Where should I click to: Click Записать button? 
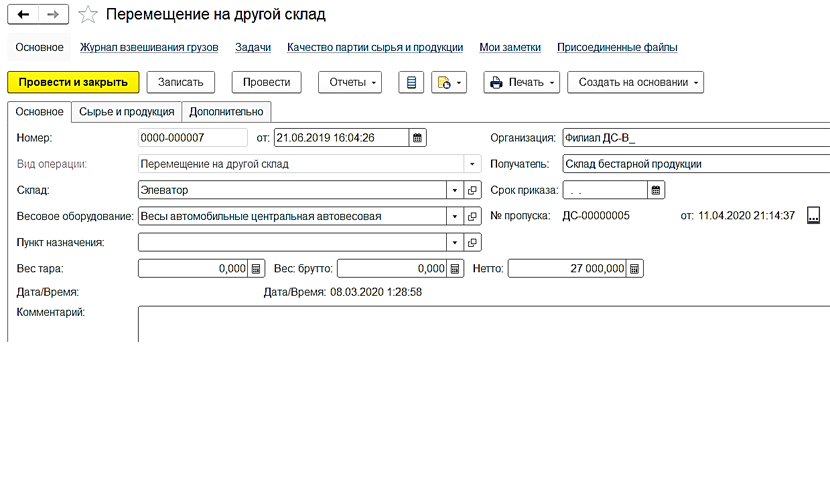[181, 83]
